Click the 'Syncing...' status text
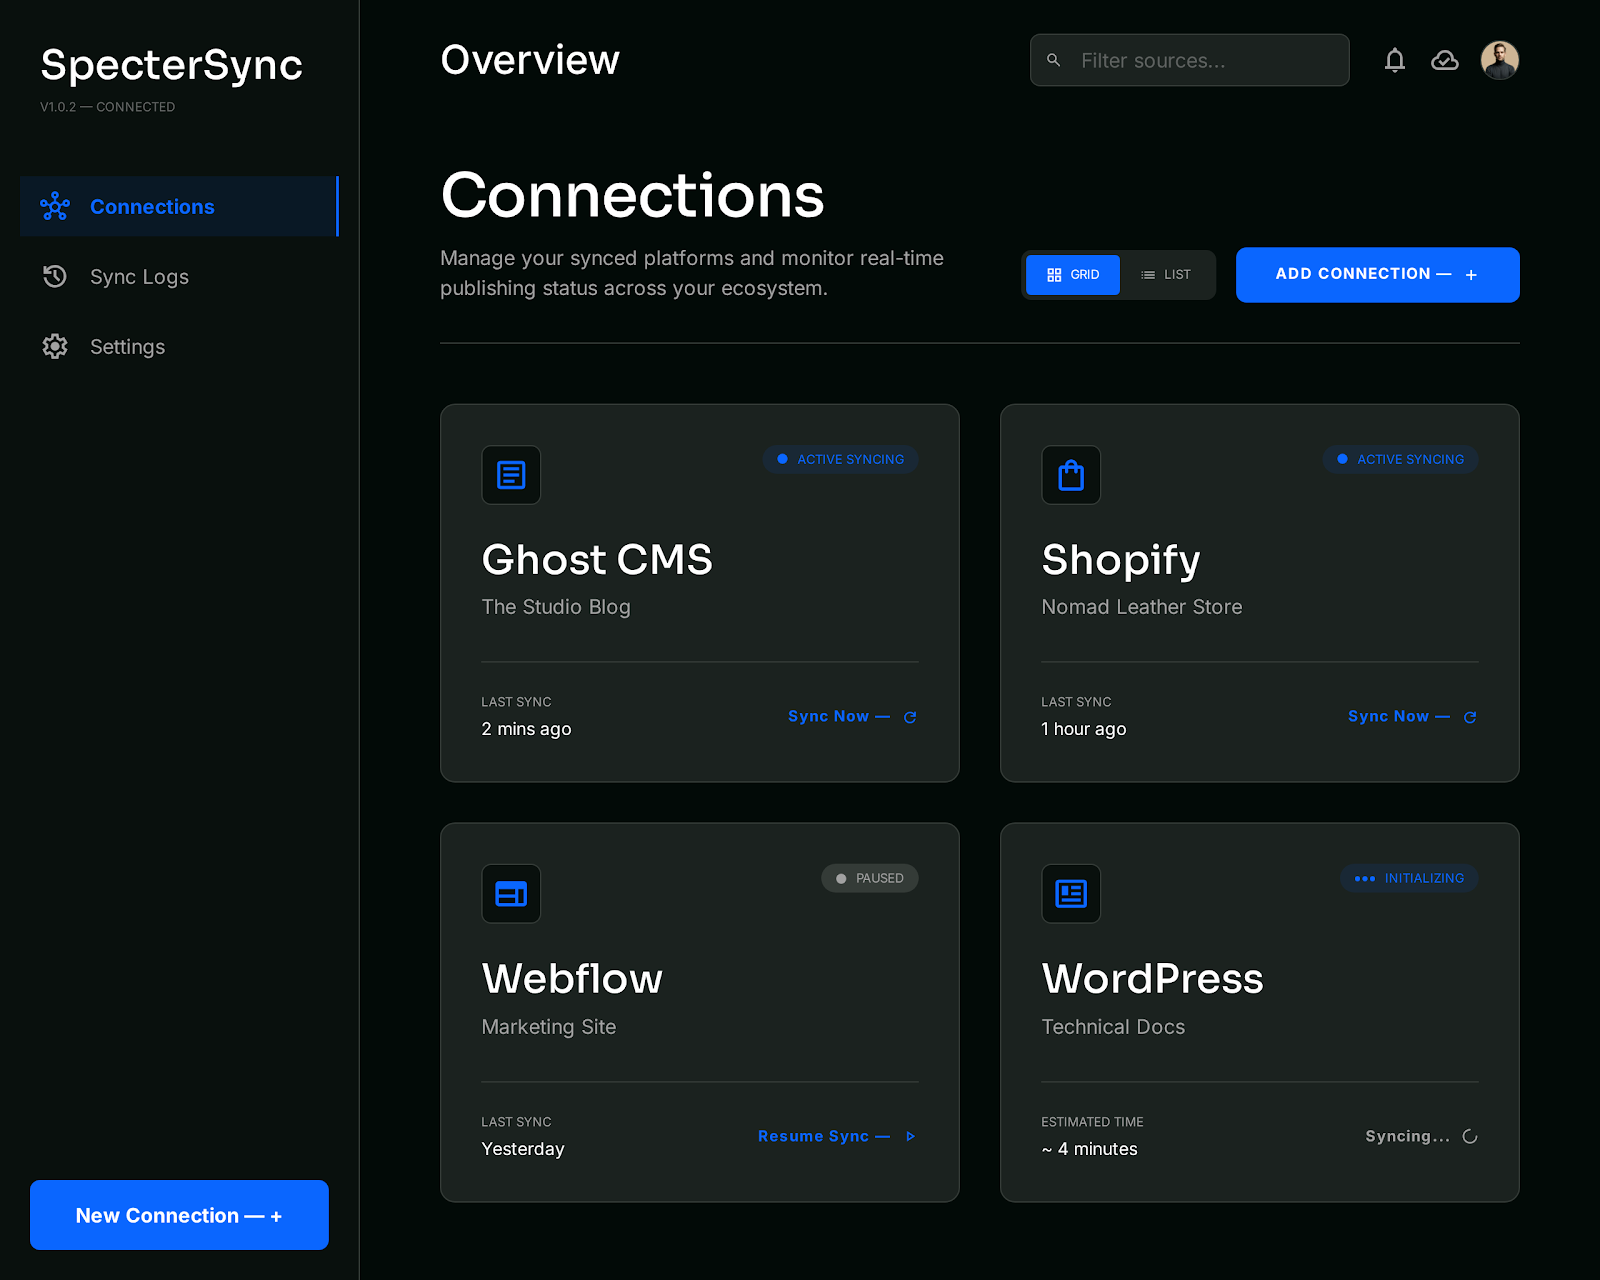The width and height of the screenshot is (1600, 1280). click(x=1407, y=1136)
